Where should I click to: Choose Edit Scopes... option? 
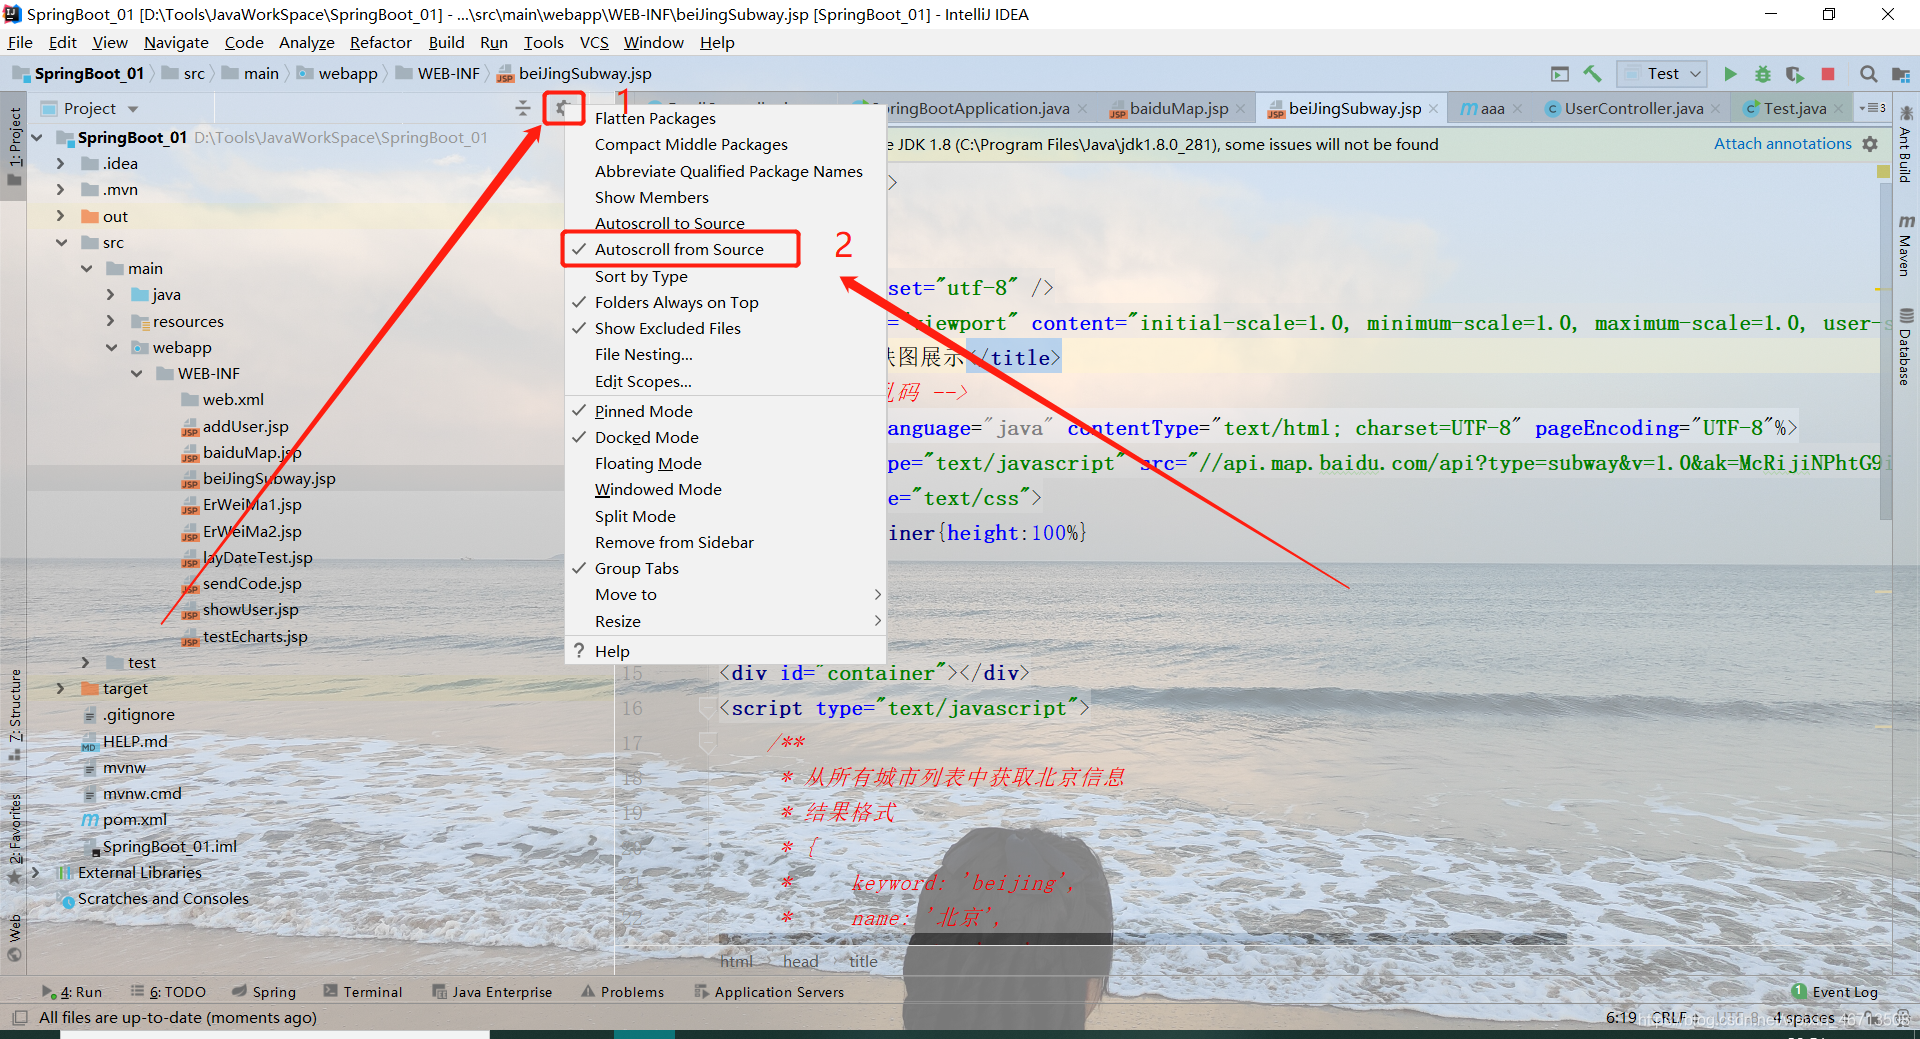click(725, 381)
